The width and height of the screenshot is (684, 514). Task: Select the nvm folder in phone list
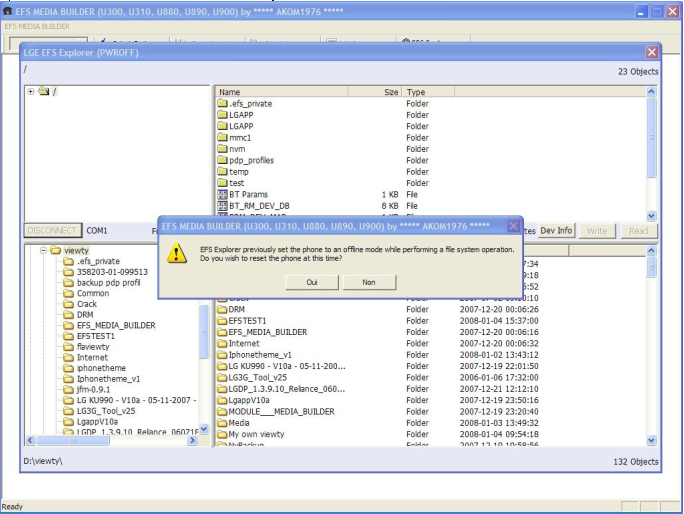[236, 149]
